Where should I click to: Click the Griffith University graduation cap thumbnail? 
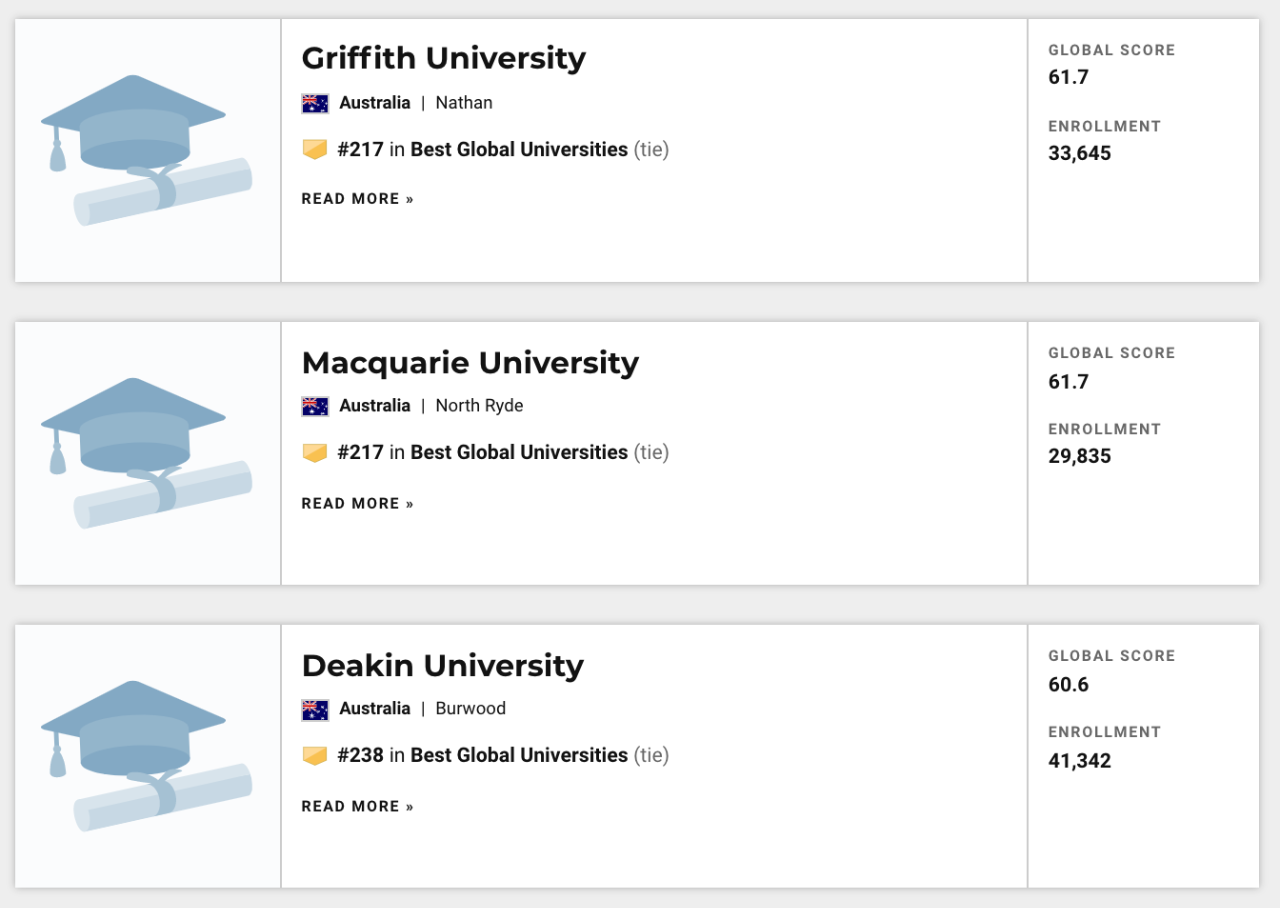pyautogui.click(x=147, y=150)
